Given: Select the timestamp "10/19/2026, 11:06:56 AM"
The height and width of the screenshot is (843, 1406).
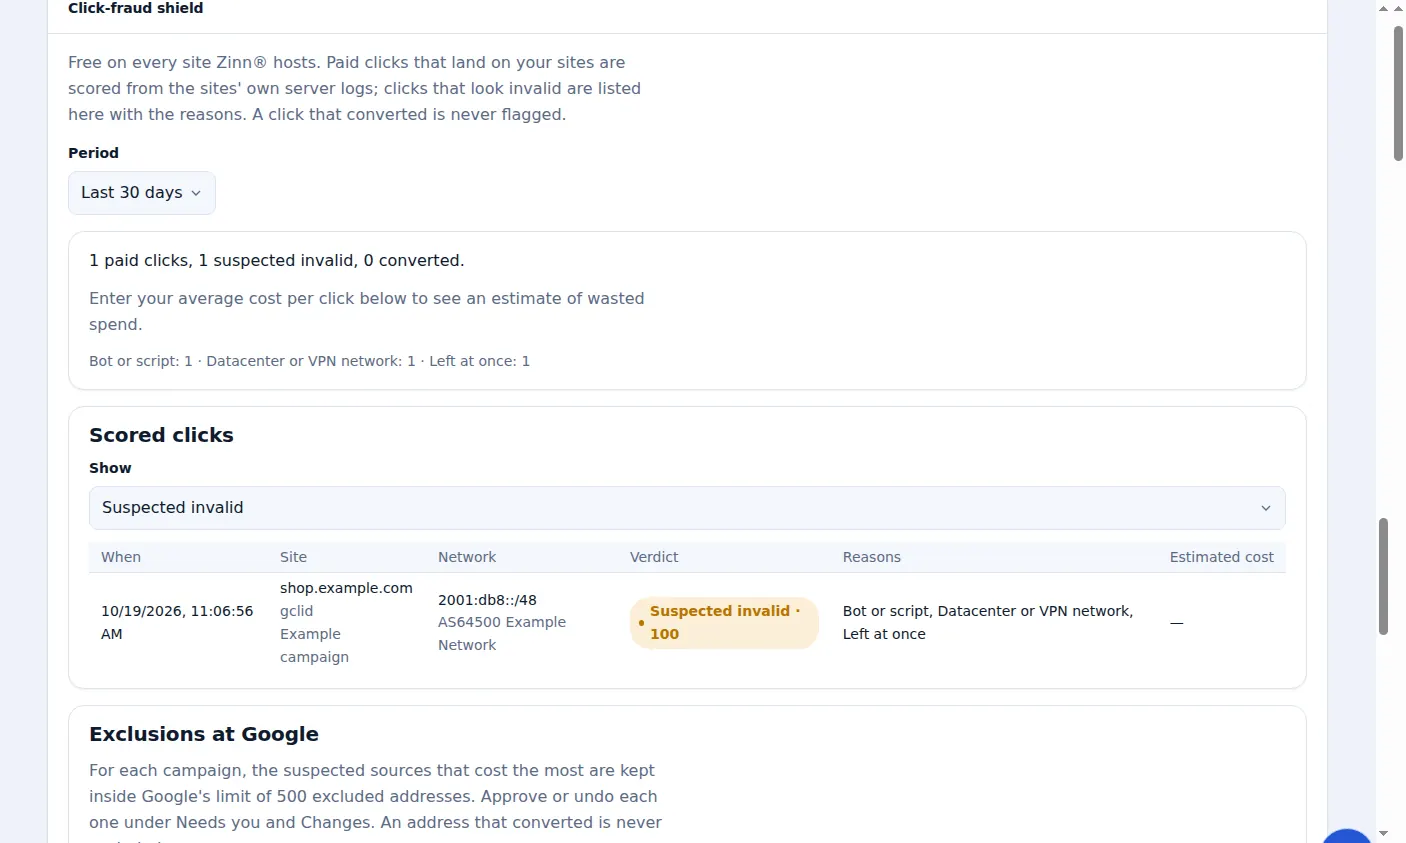Looking at the screenshot, I should pyautogui.click(x=177, y=622).
